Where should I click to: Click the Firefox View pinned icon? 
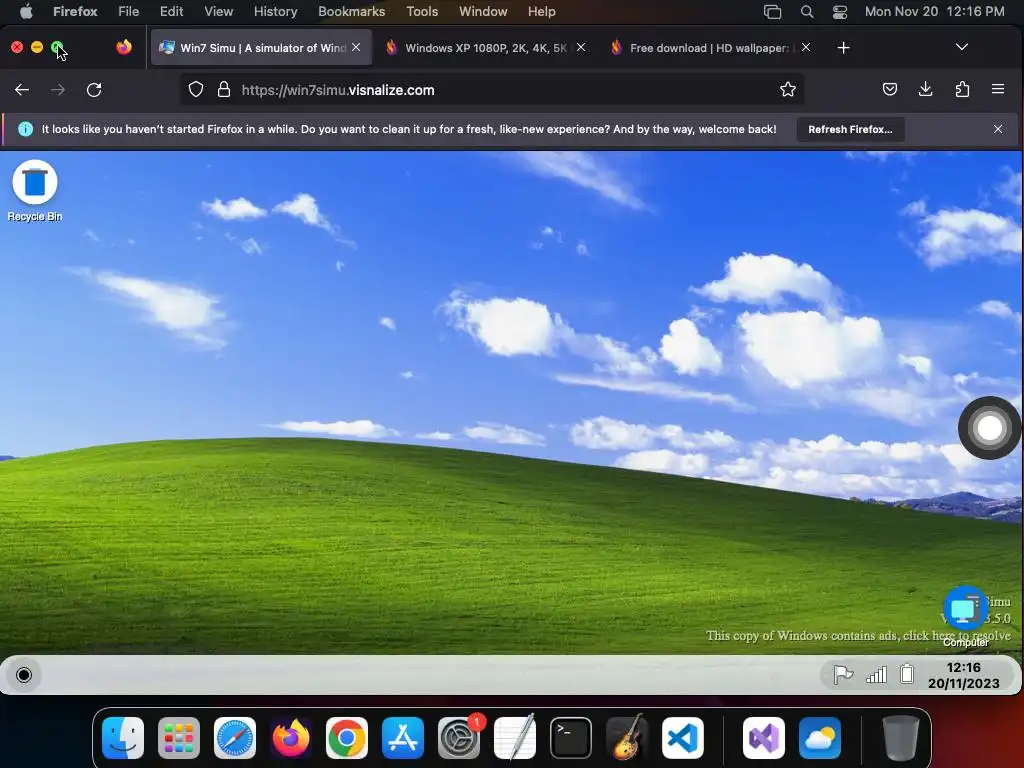(x=124, y=47)
